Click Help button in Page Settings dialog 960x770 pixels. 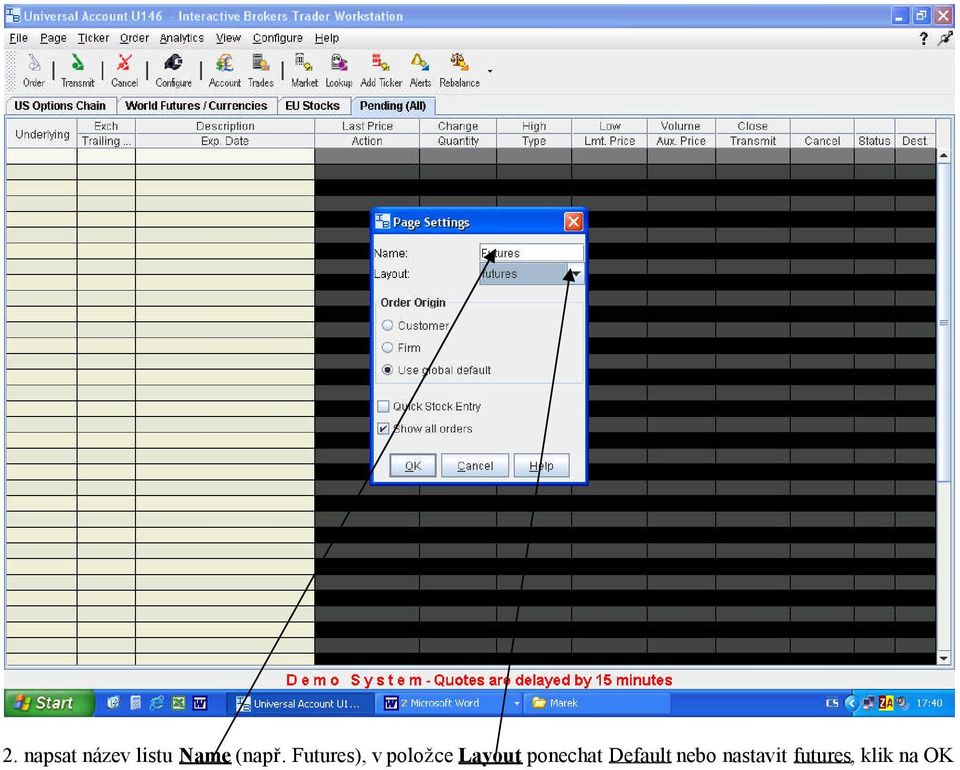click(x=541, y=466)
